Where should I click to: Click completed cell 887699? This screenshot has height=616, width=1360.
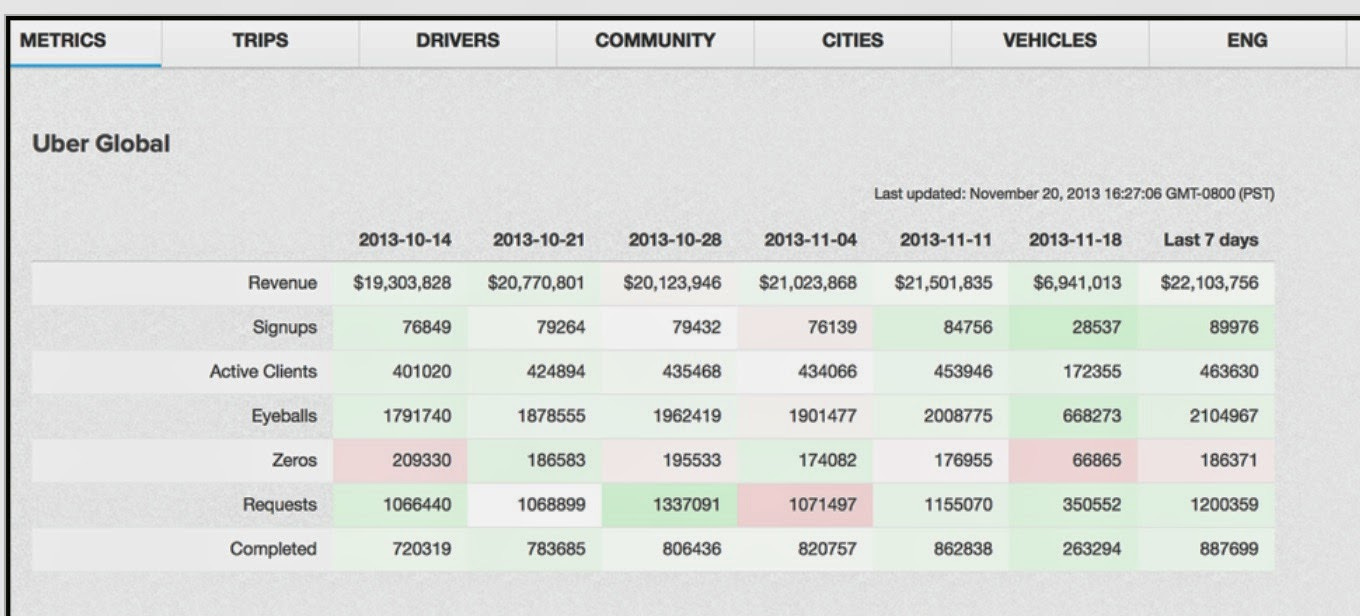click(x=1207, y=549)
